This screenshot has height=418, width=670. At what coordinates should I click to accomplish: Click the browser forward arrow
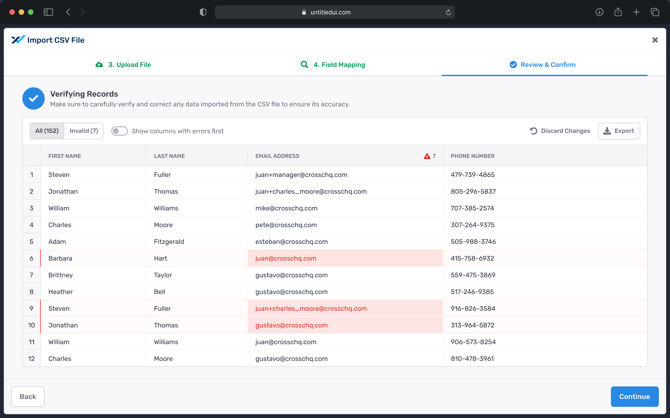[x=82, y=12]
